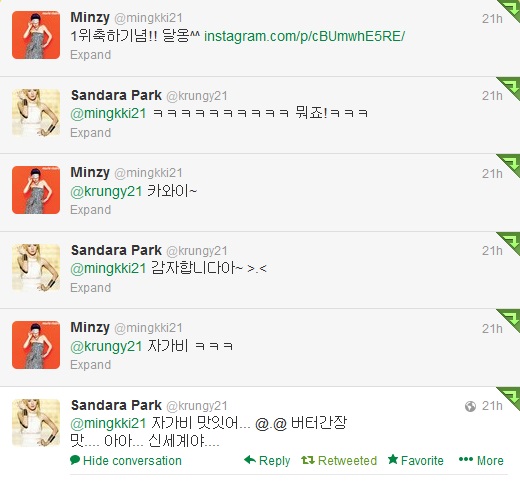
Task: Hide conversation under last tweet
Action: [132, 461]
